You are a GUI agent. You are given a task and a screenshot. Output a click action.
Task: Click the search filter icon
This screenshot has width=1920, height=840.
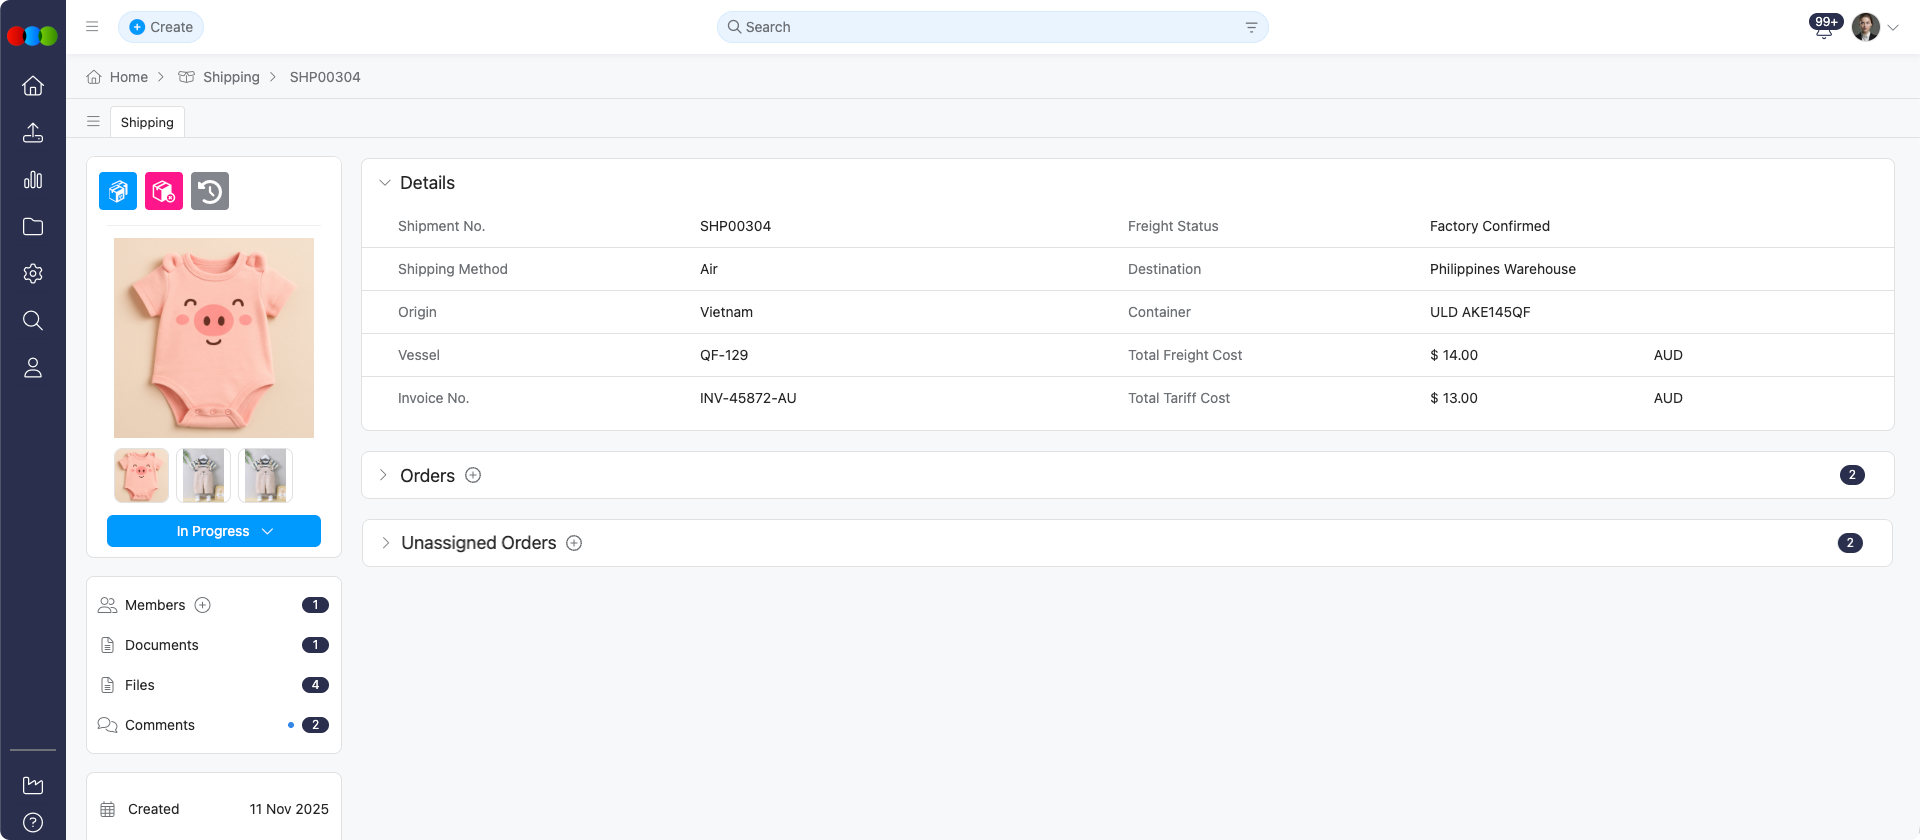point(1251,27)
